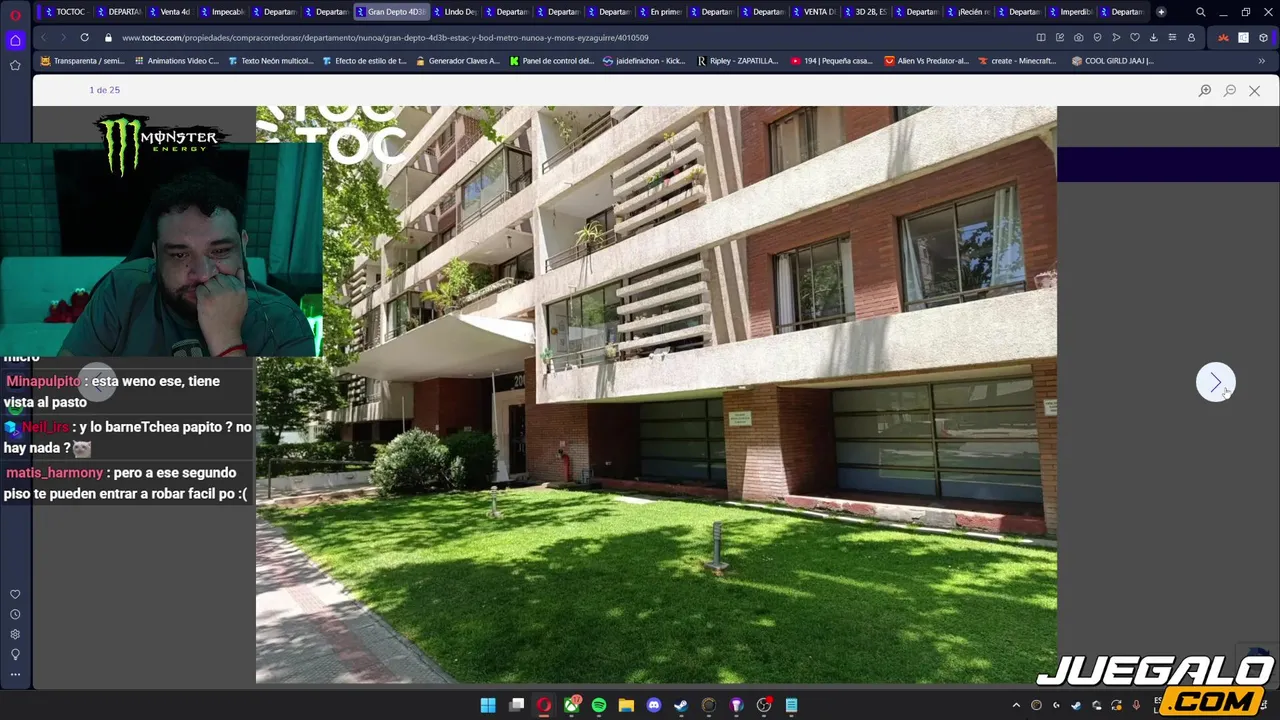Screen dimensions: 1280x720
Task: Switch to the 3D 2B, ES tab
Action: (865, 12)
